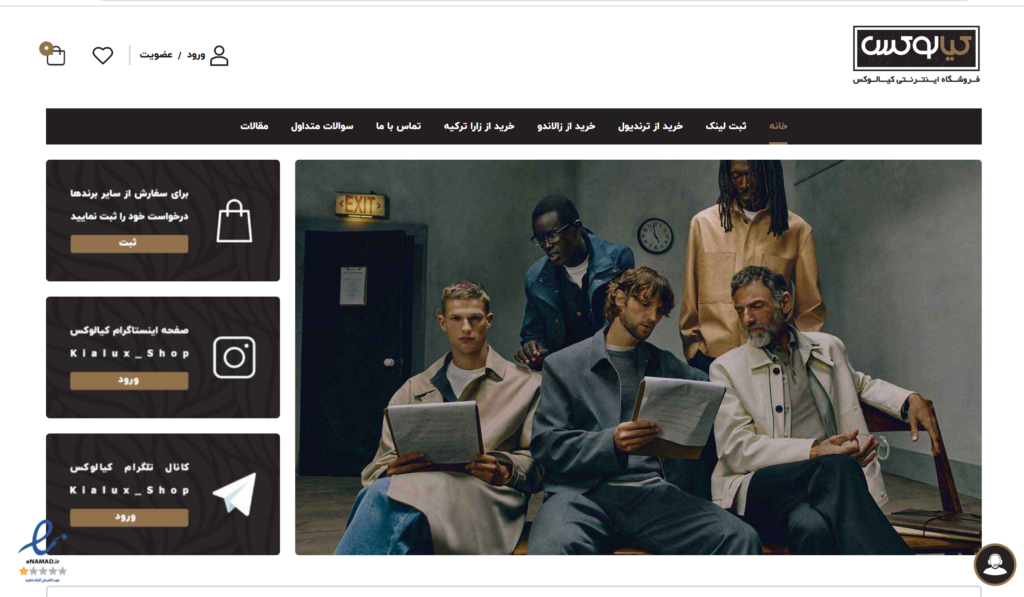
Task: Open the سوالات متداول page
Action: click(x=322, y=126)
